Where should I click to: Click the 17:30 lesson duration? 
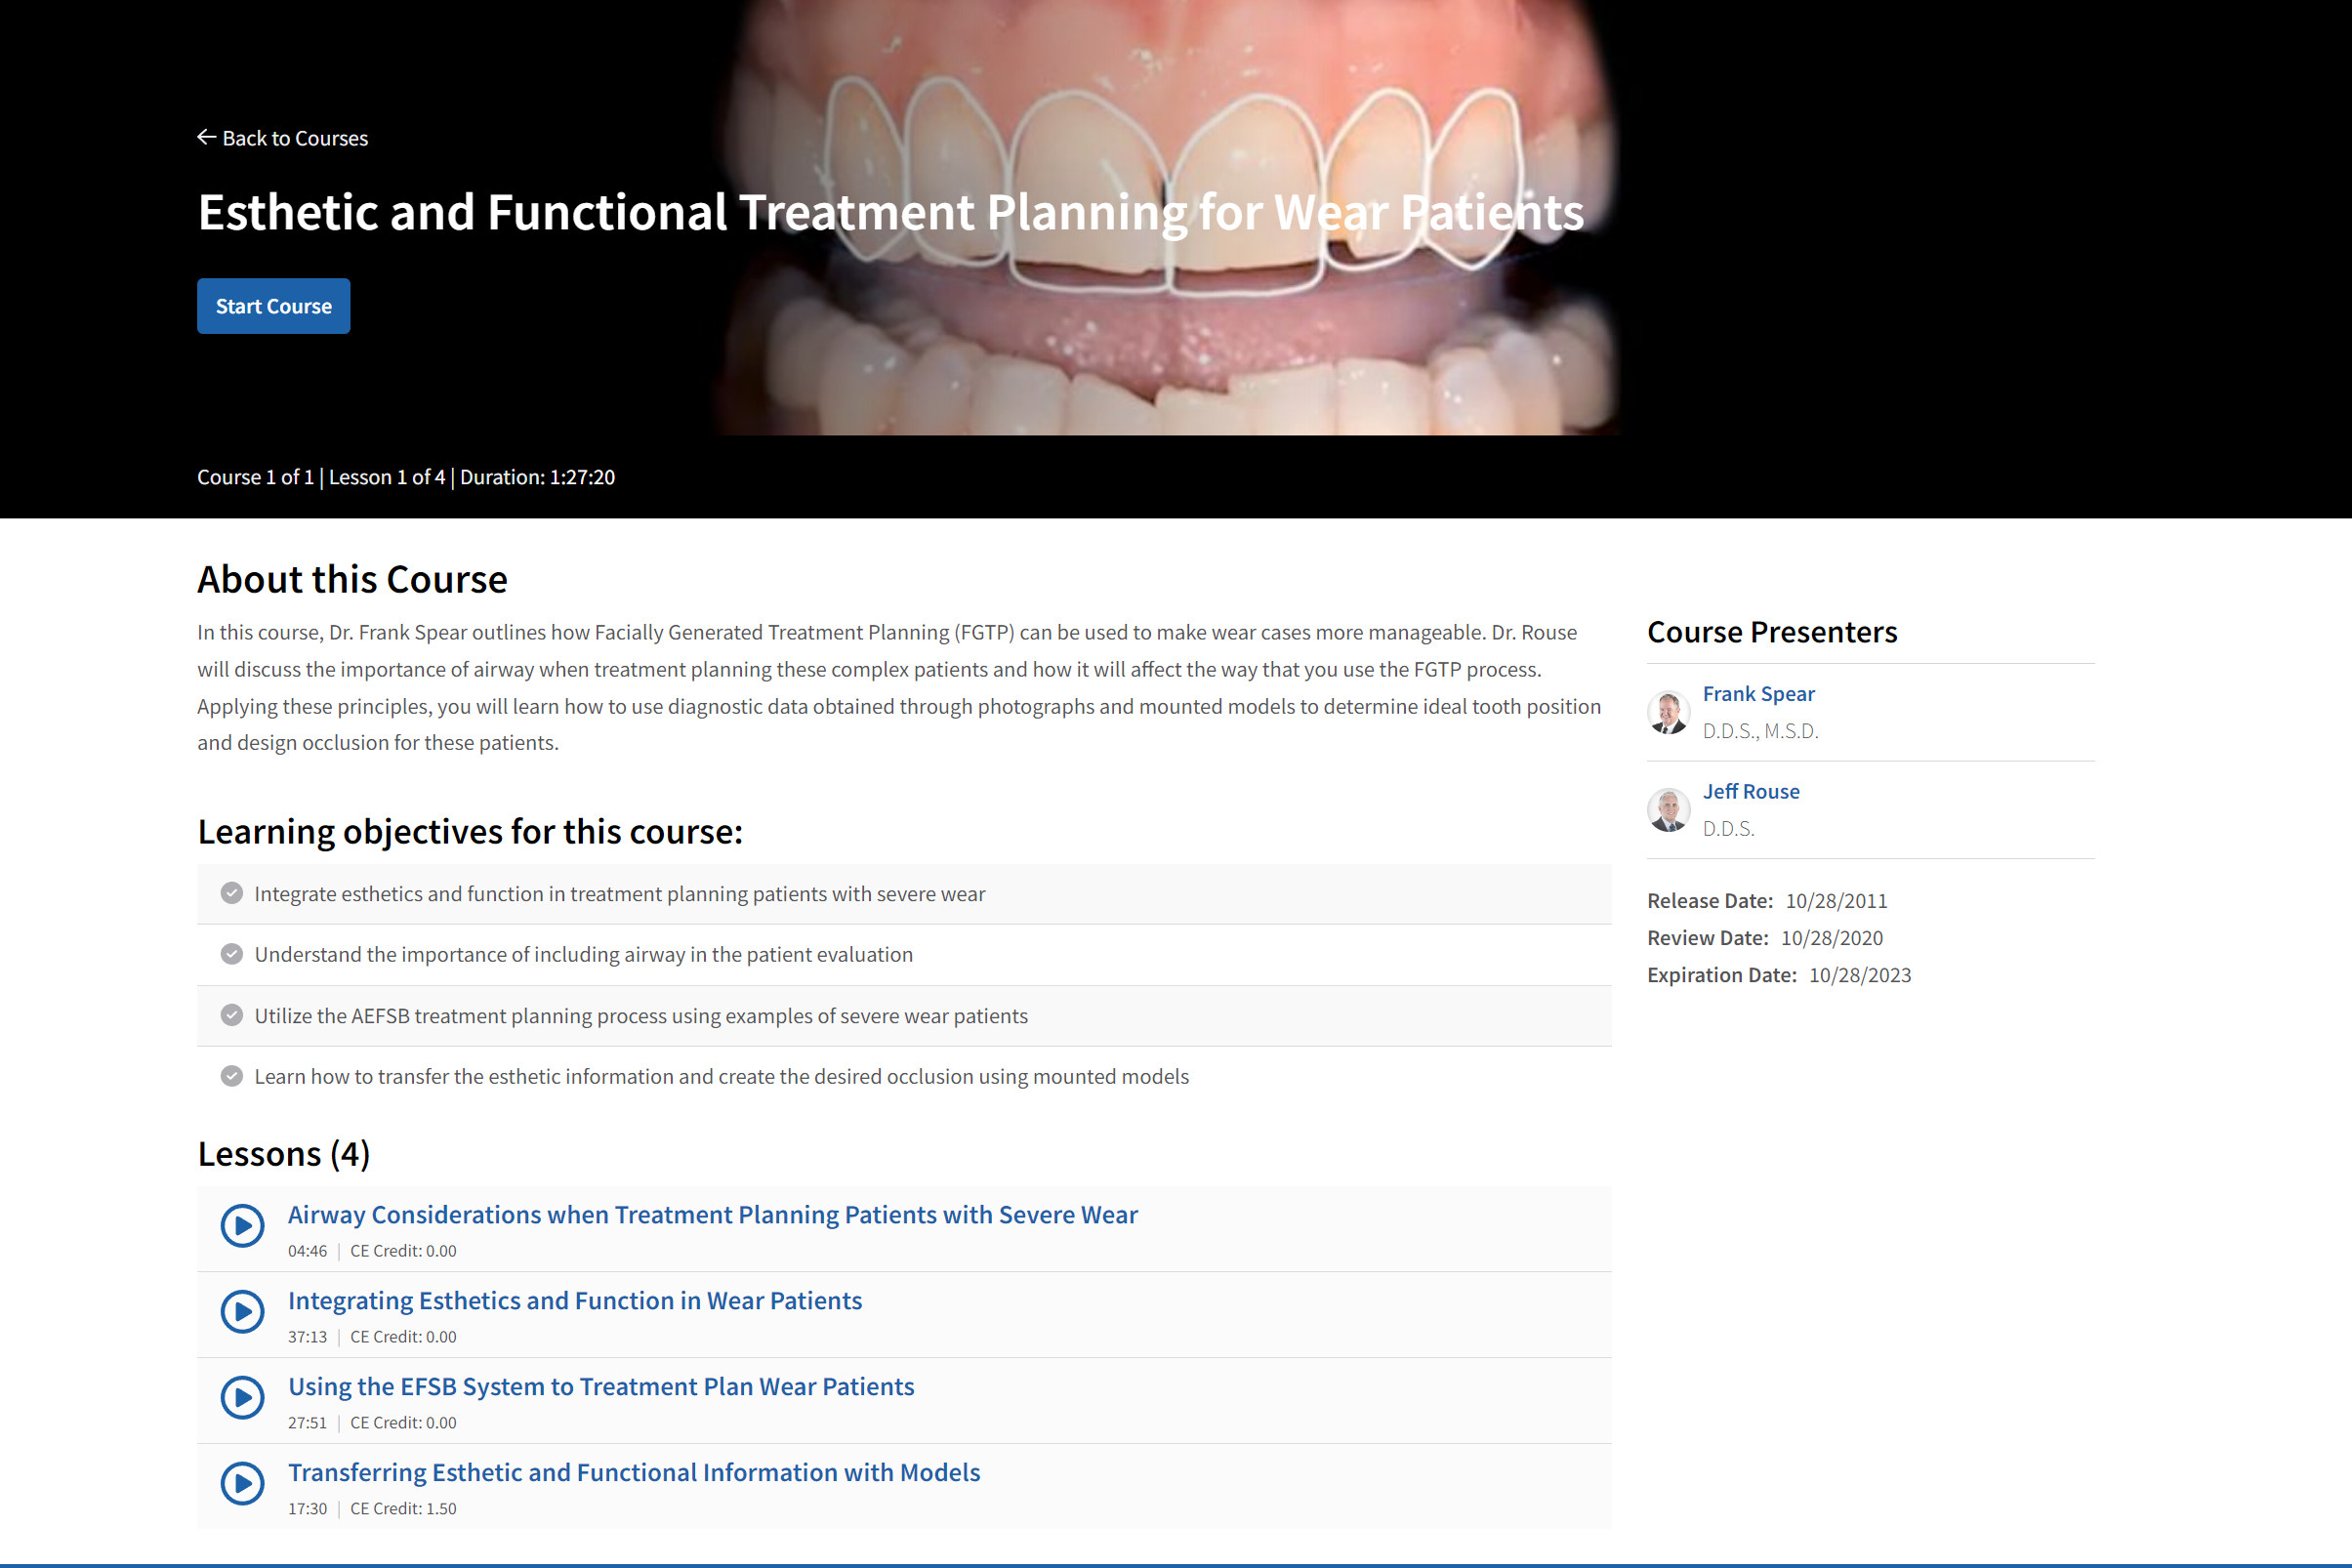[307, 1508]
